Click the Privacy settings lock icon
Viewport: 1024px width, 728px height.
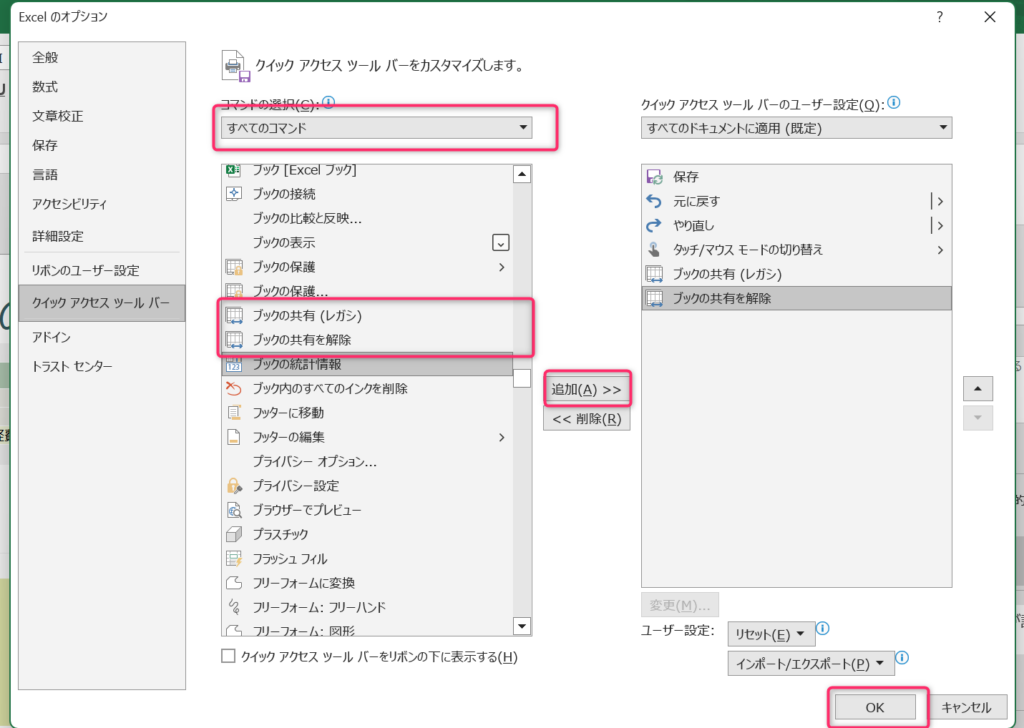pos(235,486)
